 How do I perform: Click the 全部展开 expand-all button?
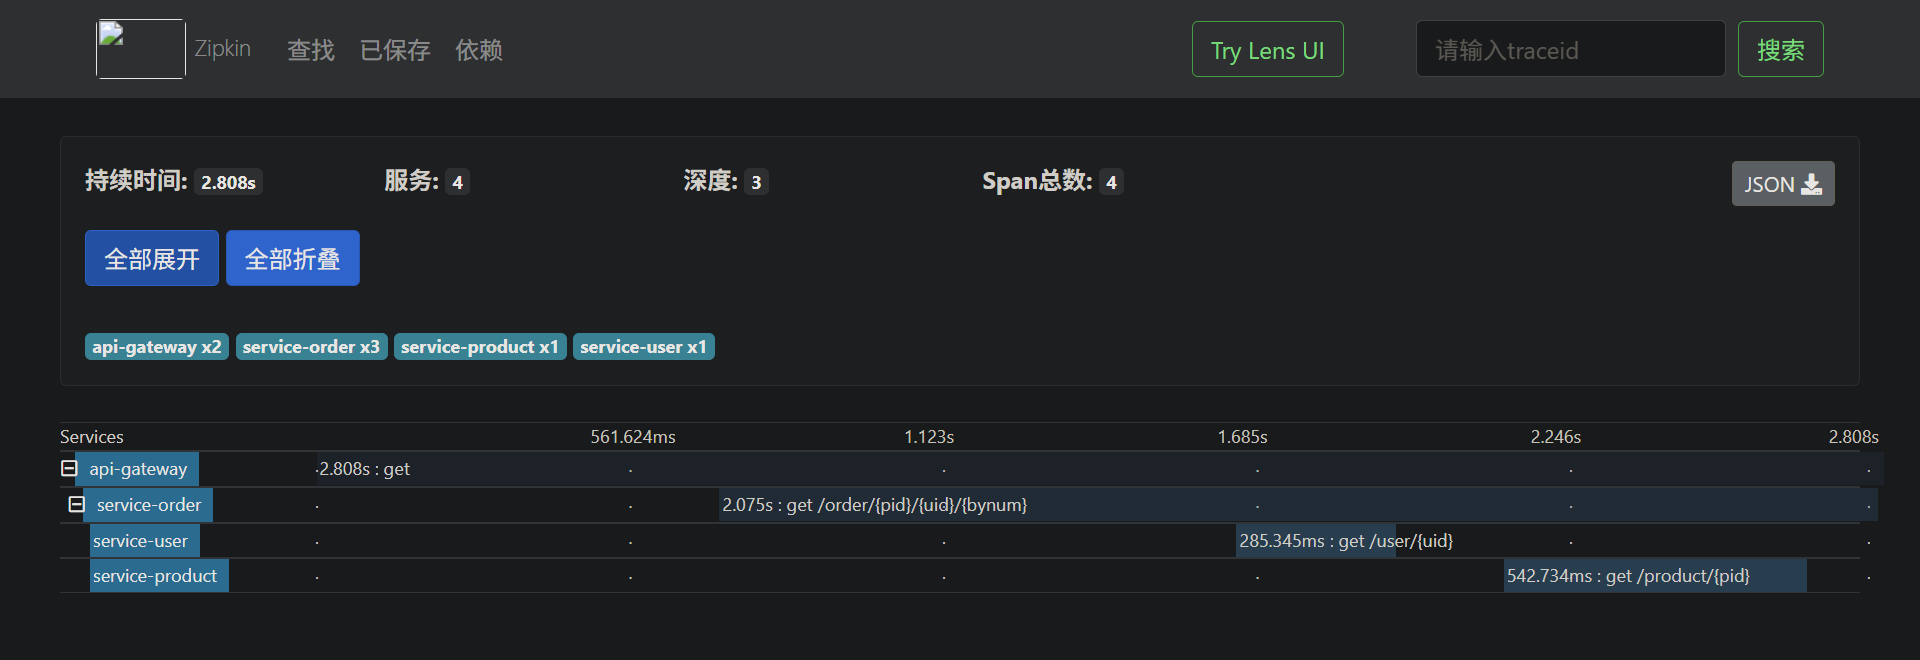point(152,259)
